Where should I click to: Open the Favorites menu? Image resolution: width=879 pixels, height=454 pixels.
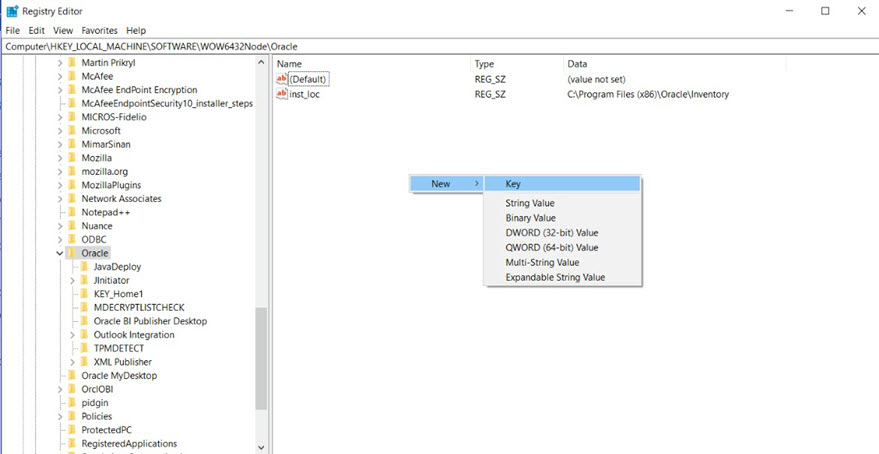(99, 30)
